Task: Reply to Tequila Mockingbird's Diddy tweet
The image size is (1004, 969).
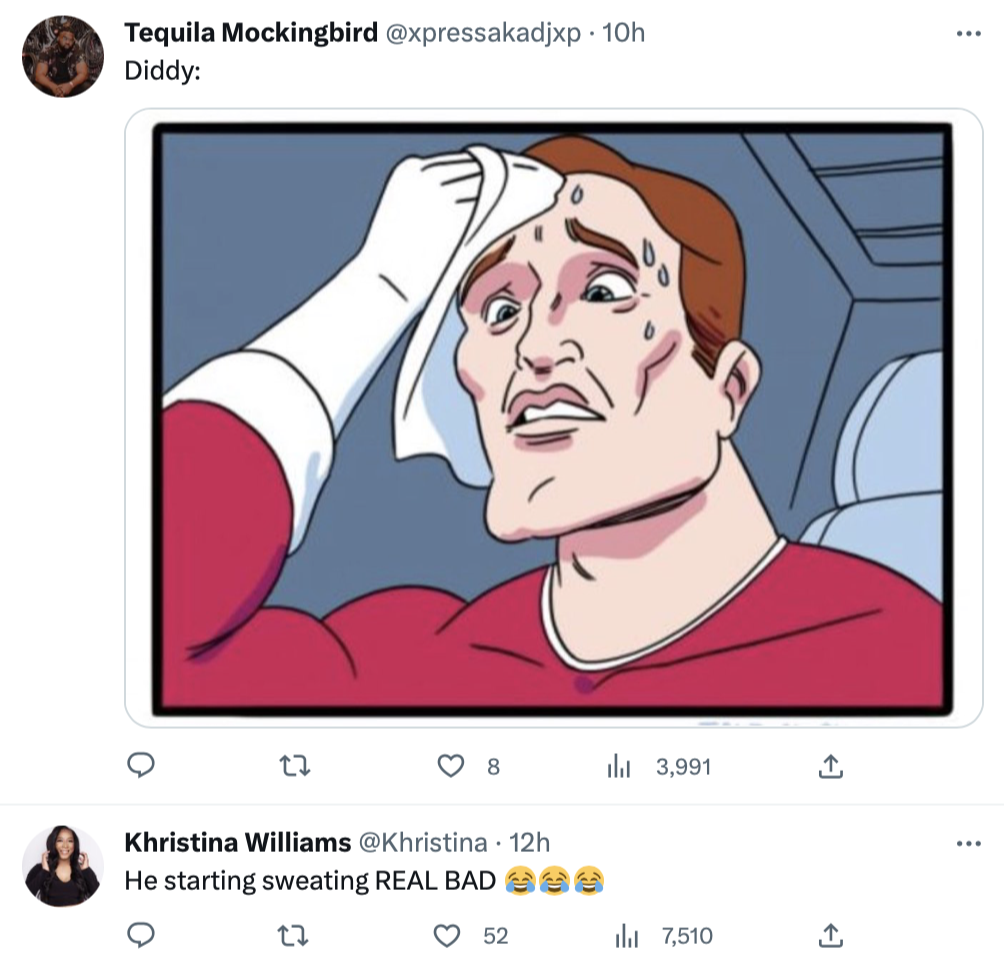Action: click(142, 766)
